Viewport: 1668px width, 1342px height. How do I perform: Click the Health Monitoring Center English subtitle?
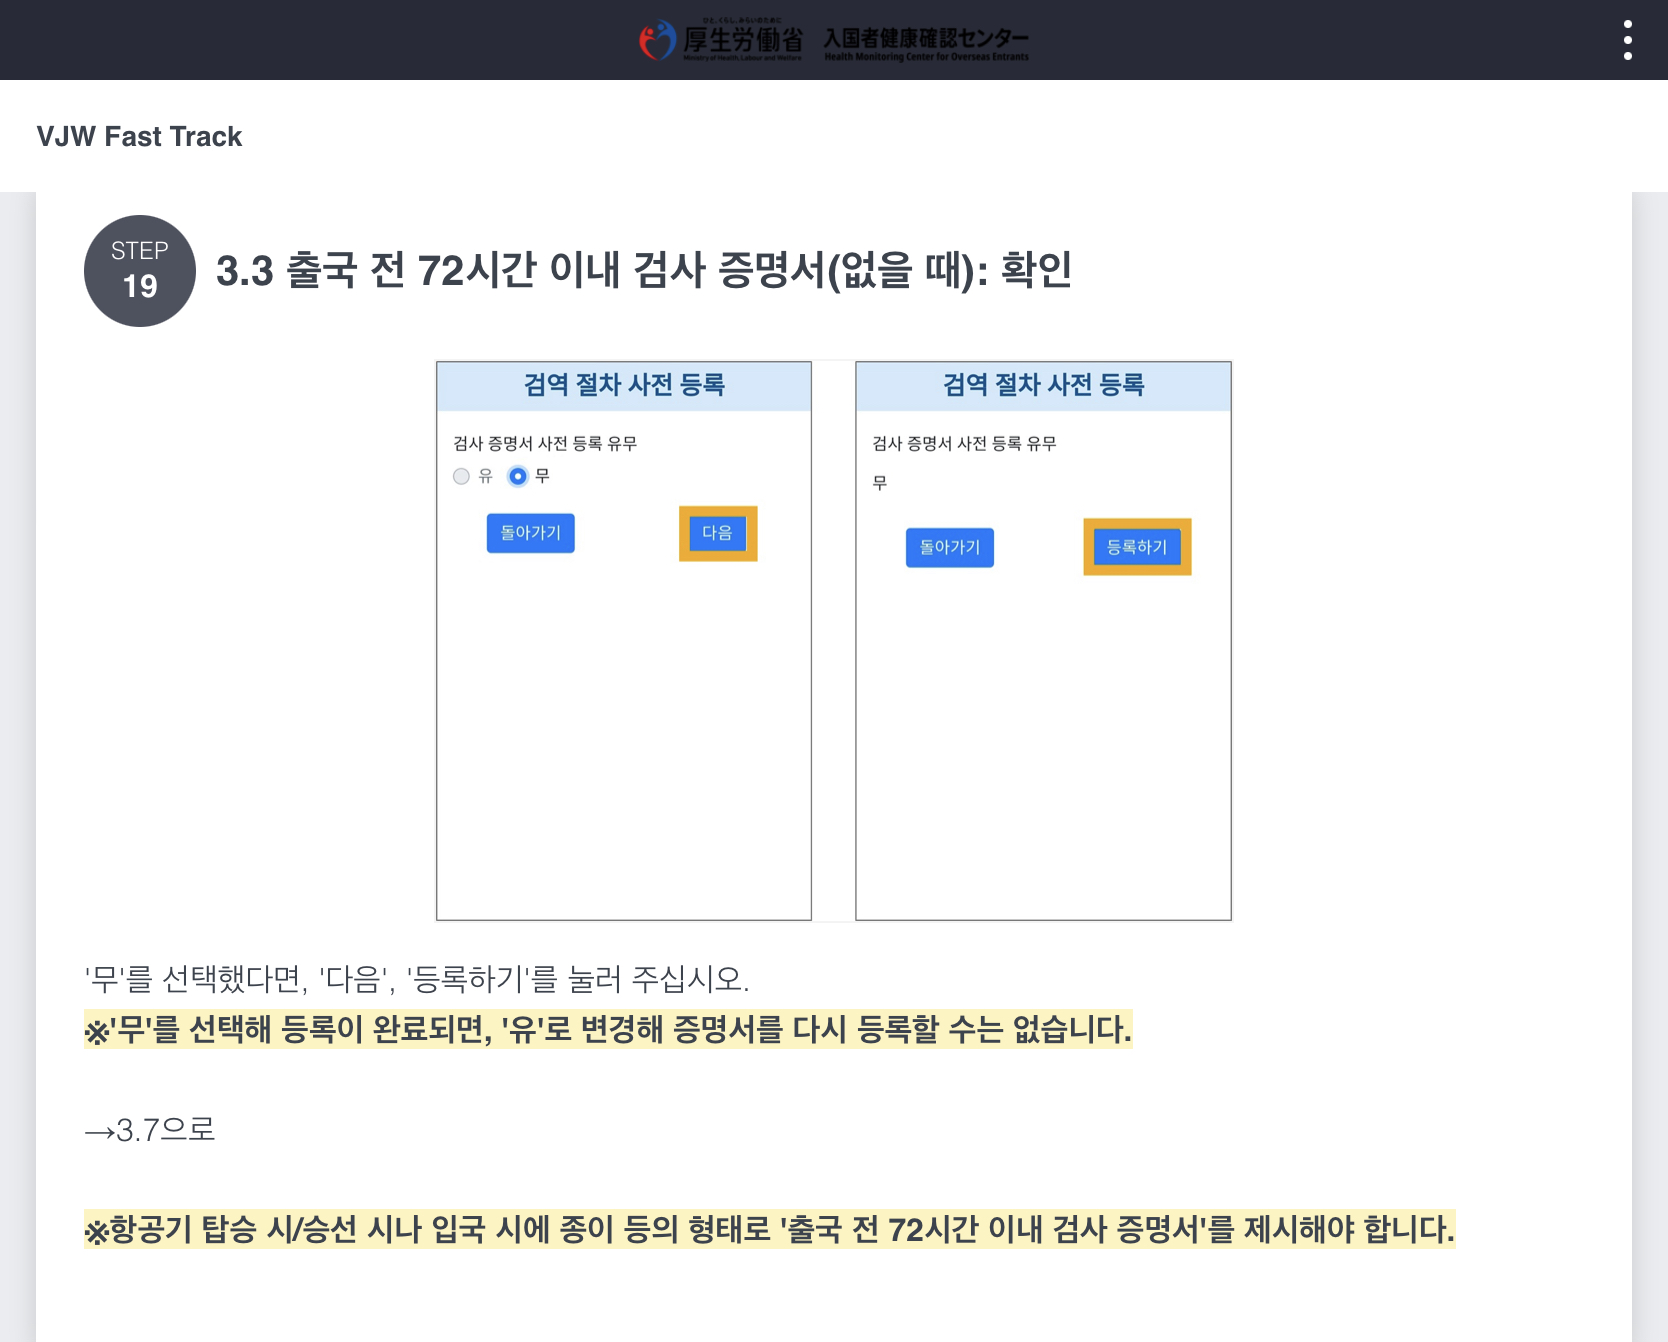coord(927,56)
